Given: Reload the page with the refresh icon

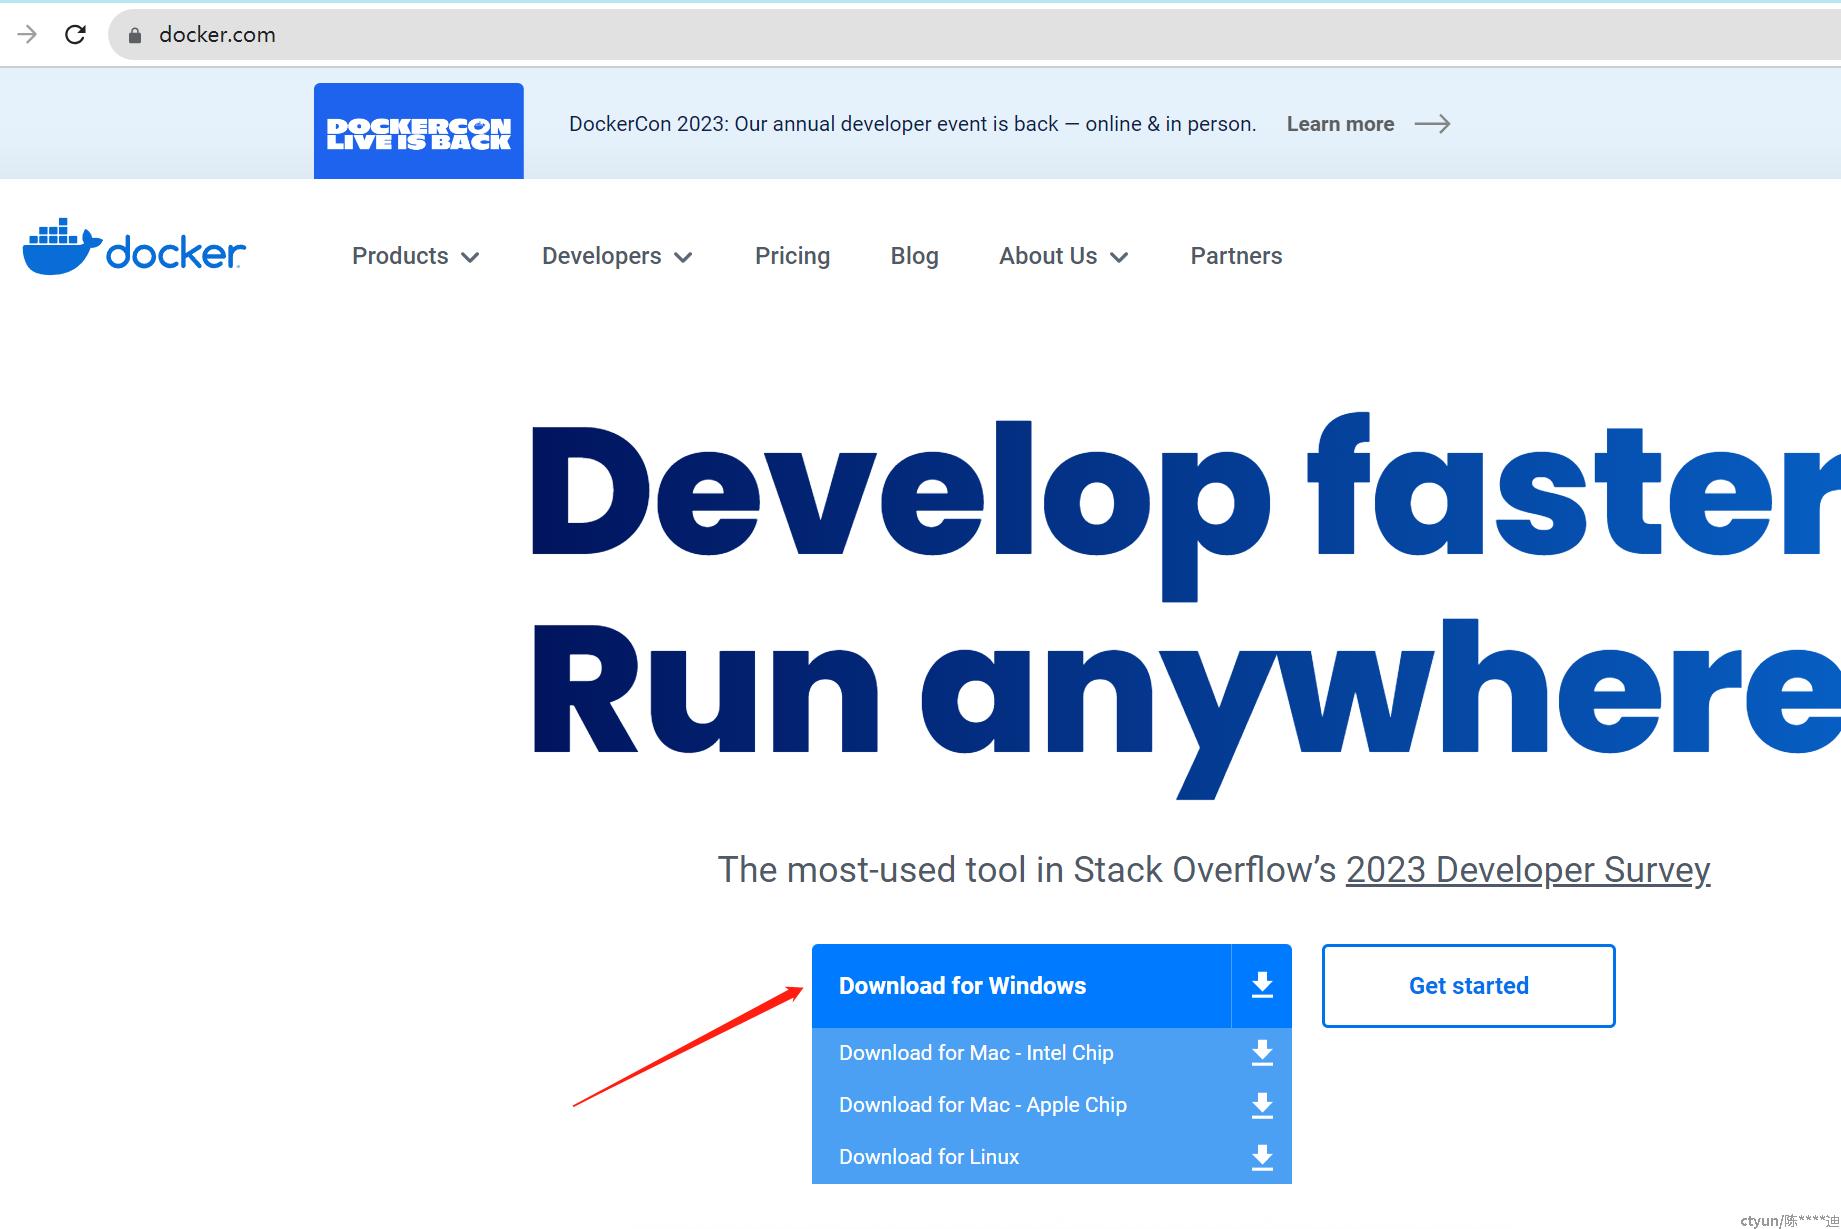Looking at the screenshot, I should tap(75, 35).
